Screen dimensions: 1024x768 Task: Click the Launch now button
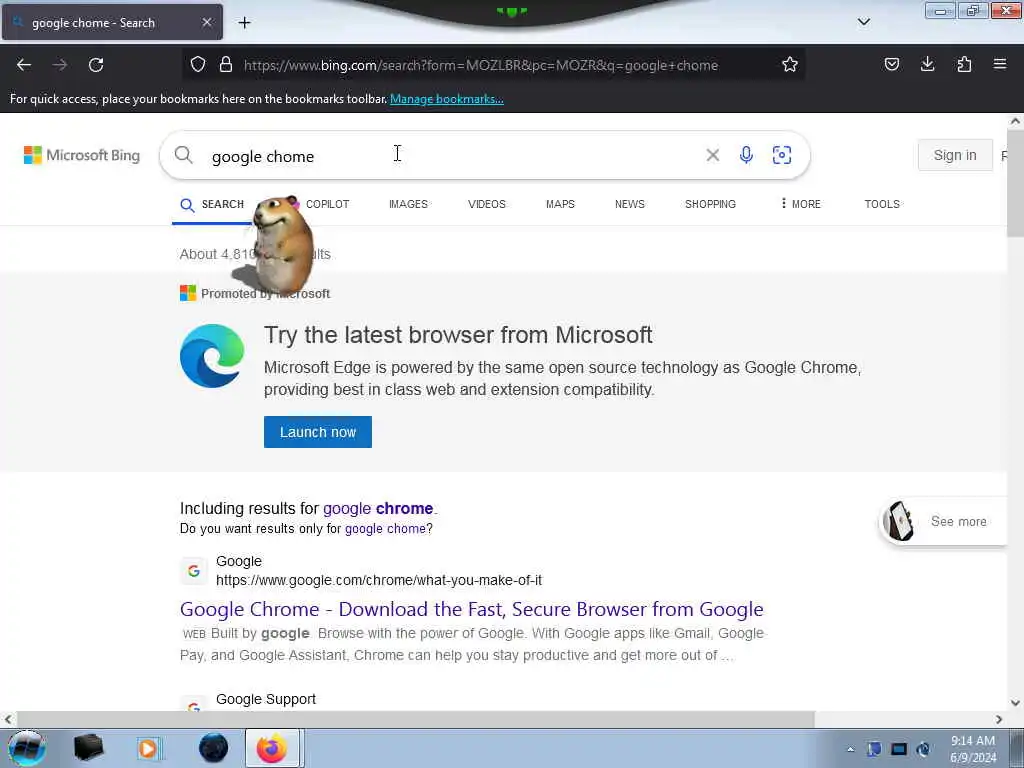[317, 432]
